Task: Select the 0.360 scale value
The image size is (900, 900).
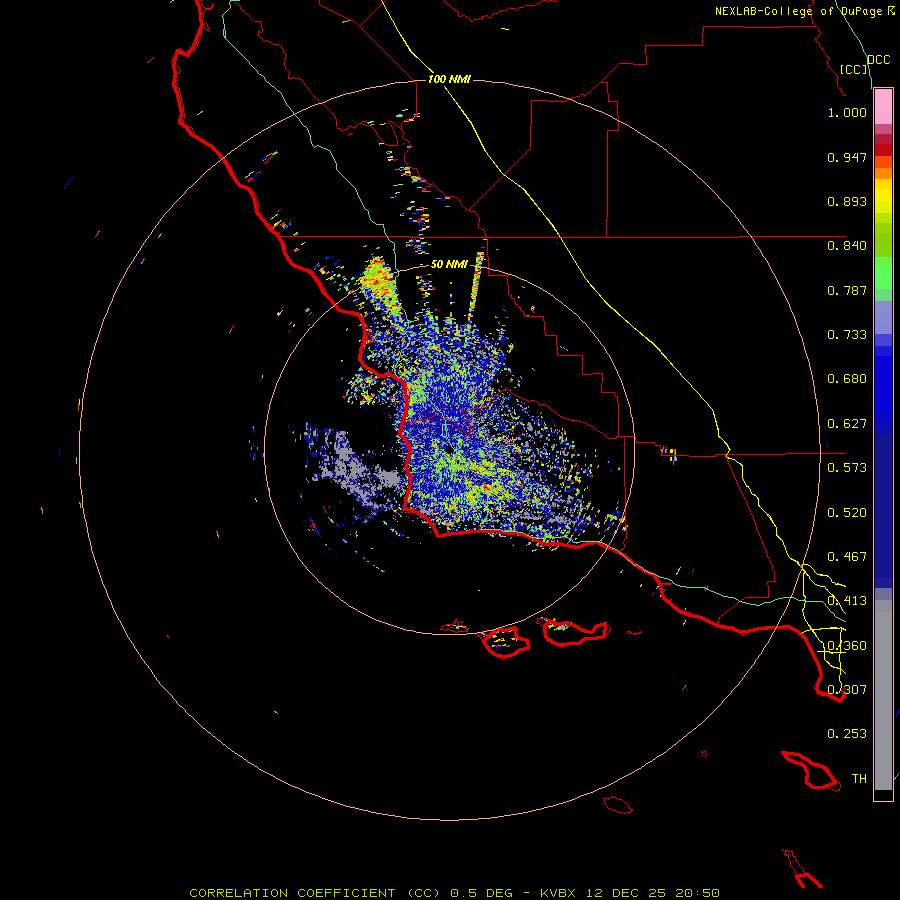Action: (x=847, y=646)
